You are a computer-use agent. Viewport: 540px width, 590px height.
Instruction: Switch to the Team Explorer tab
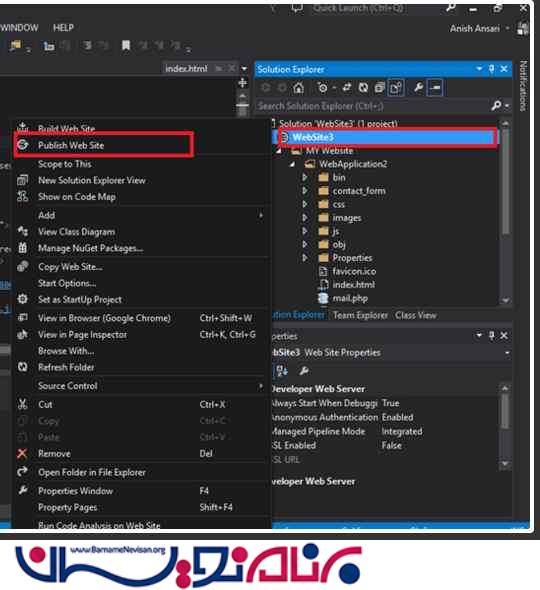(x=360, y=315)
